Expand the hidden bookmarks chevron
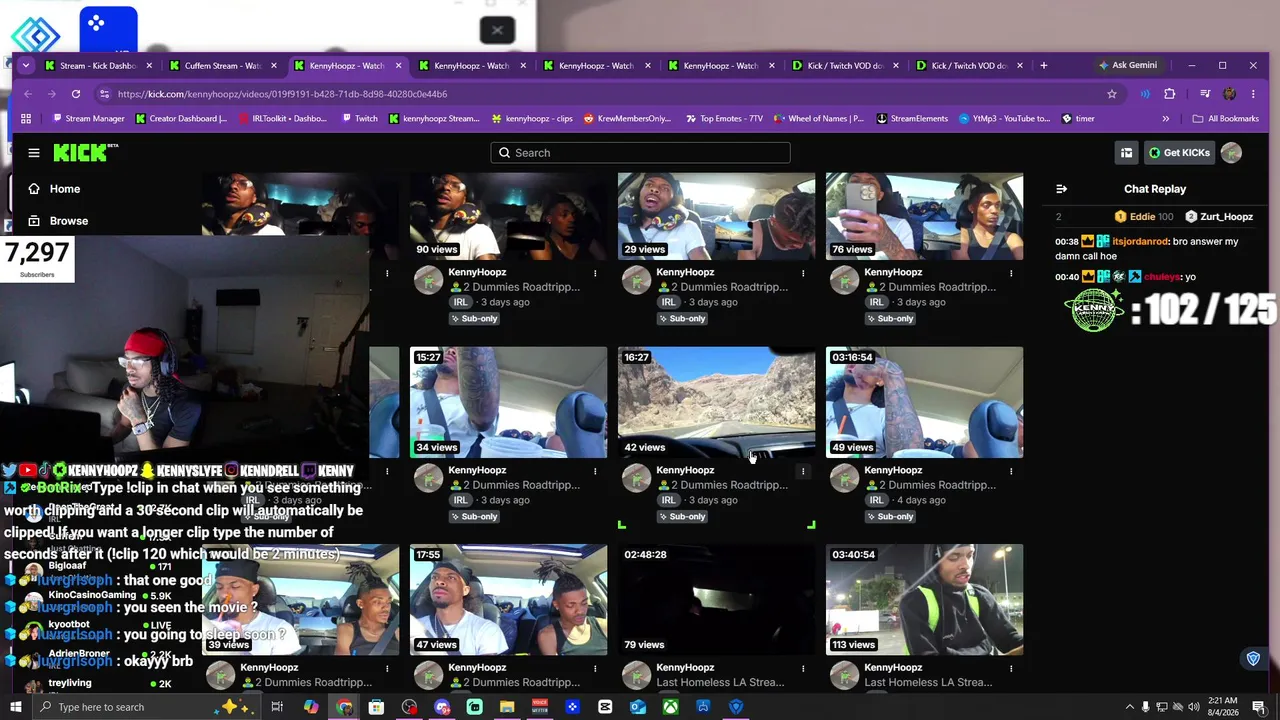 (1165, 118)
